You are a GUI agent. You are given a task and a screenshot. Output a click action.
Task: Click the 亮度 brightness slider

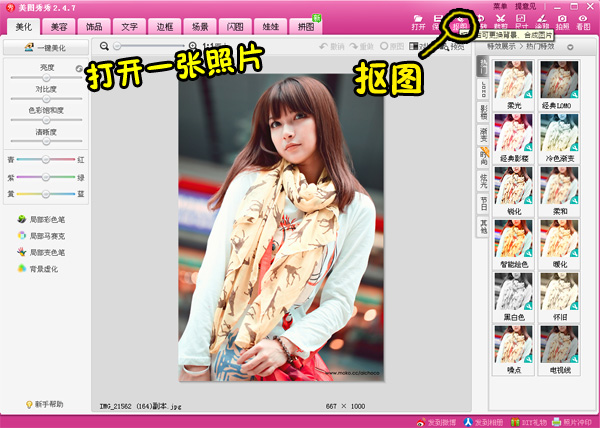pyautogui.click(x=44, y=79)
